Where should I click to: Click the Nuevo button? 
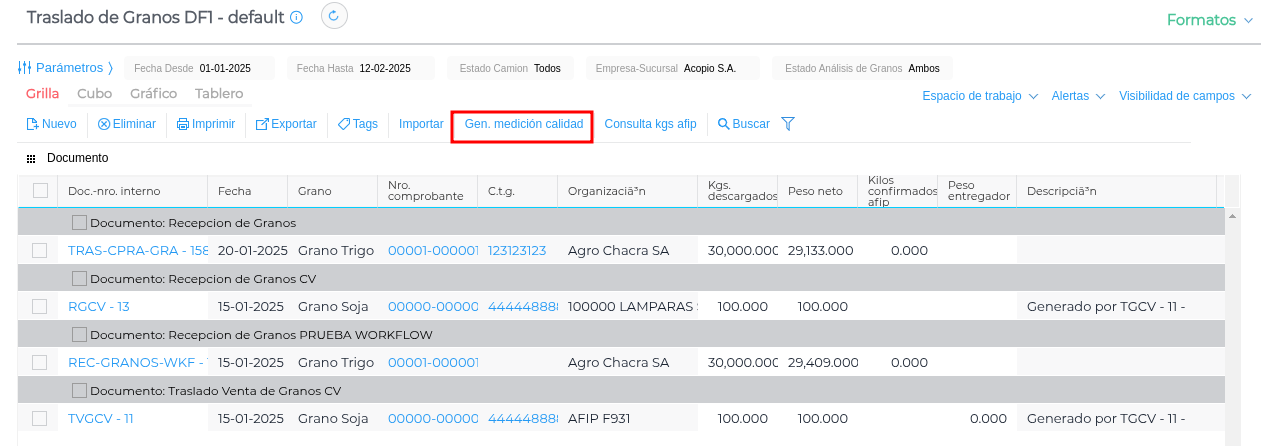51,124
